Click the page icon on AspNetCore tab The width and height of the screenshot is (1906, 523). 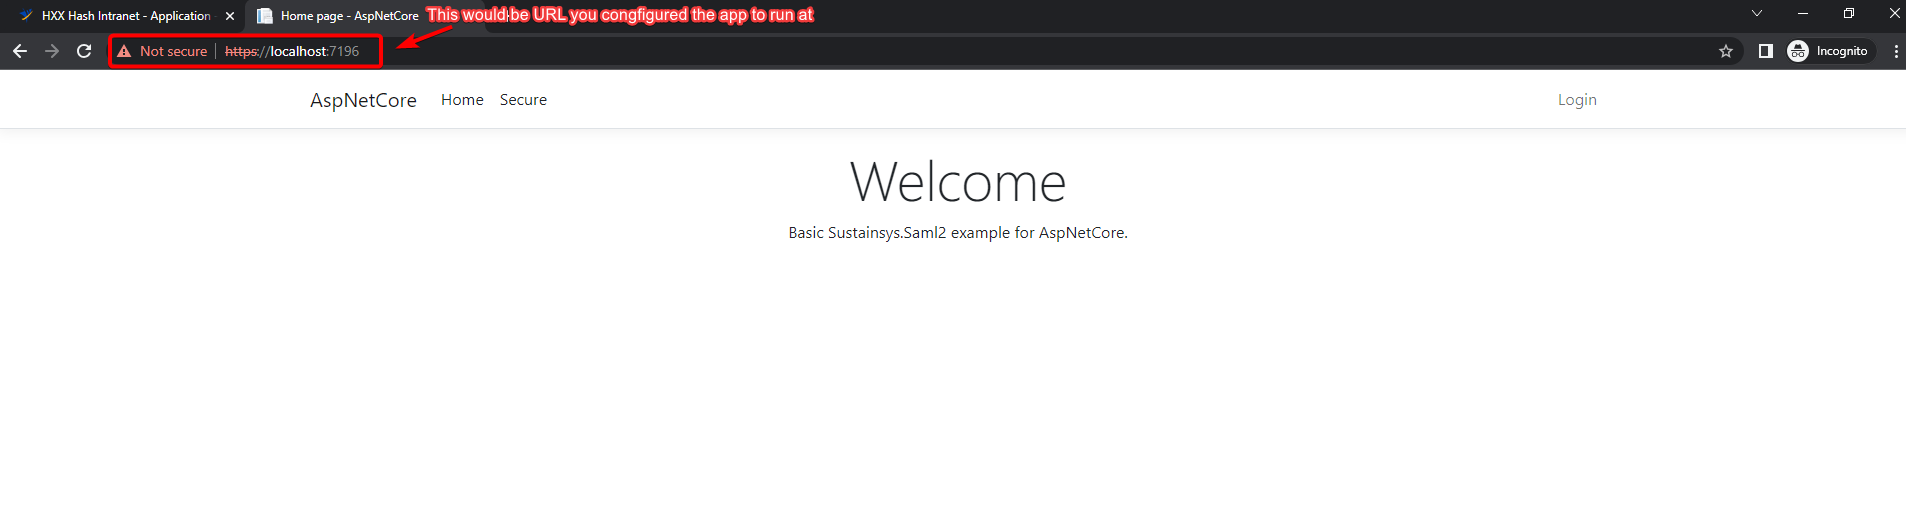click(265, 16)
